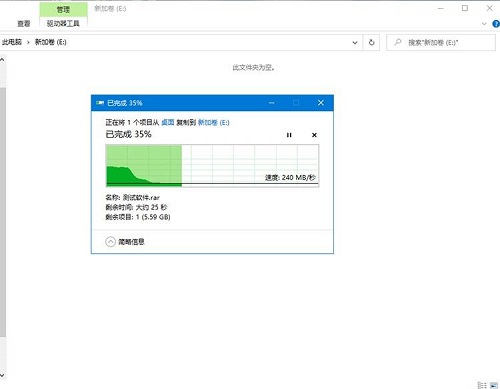
Task: Close the copy progress dialog window
Action: point(321,103)
